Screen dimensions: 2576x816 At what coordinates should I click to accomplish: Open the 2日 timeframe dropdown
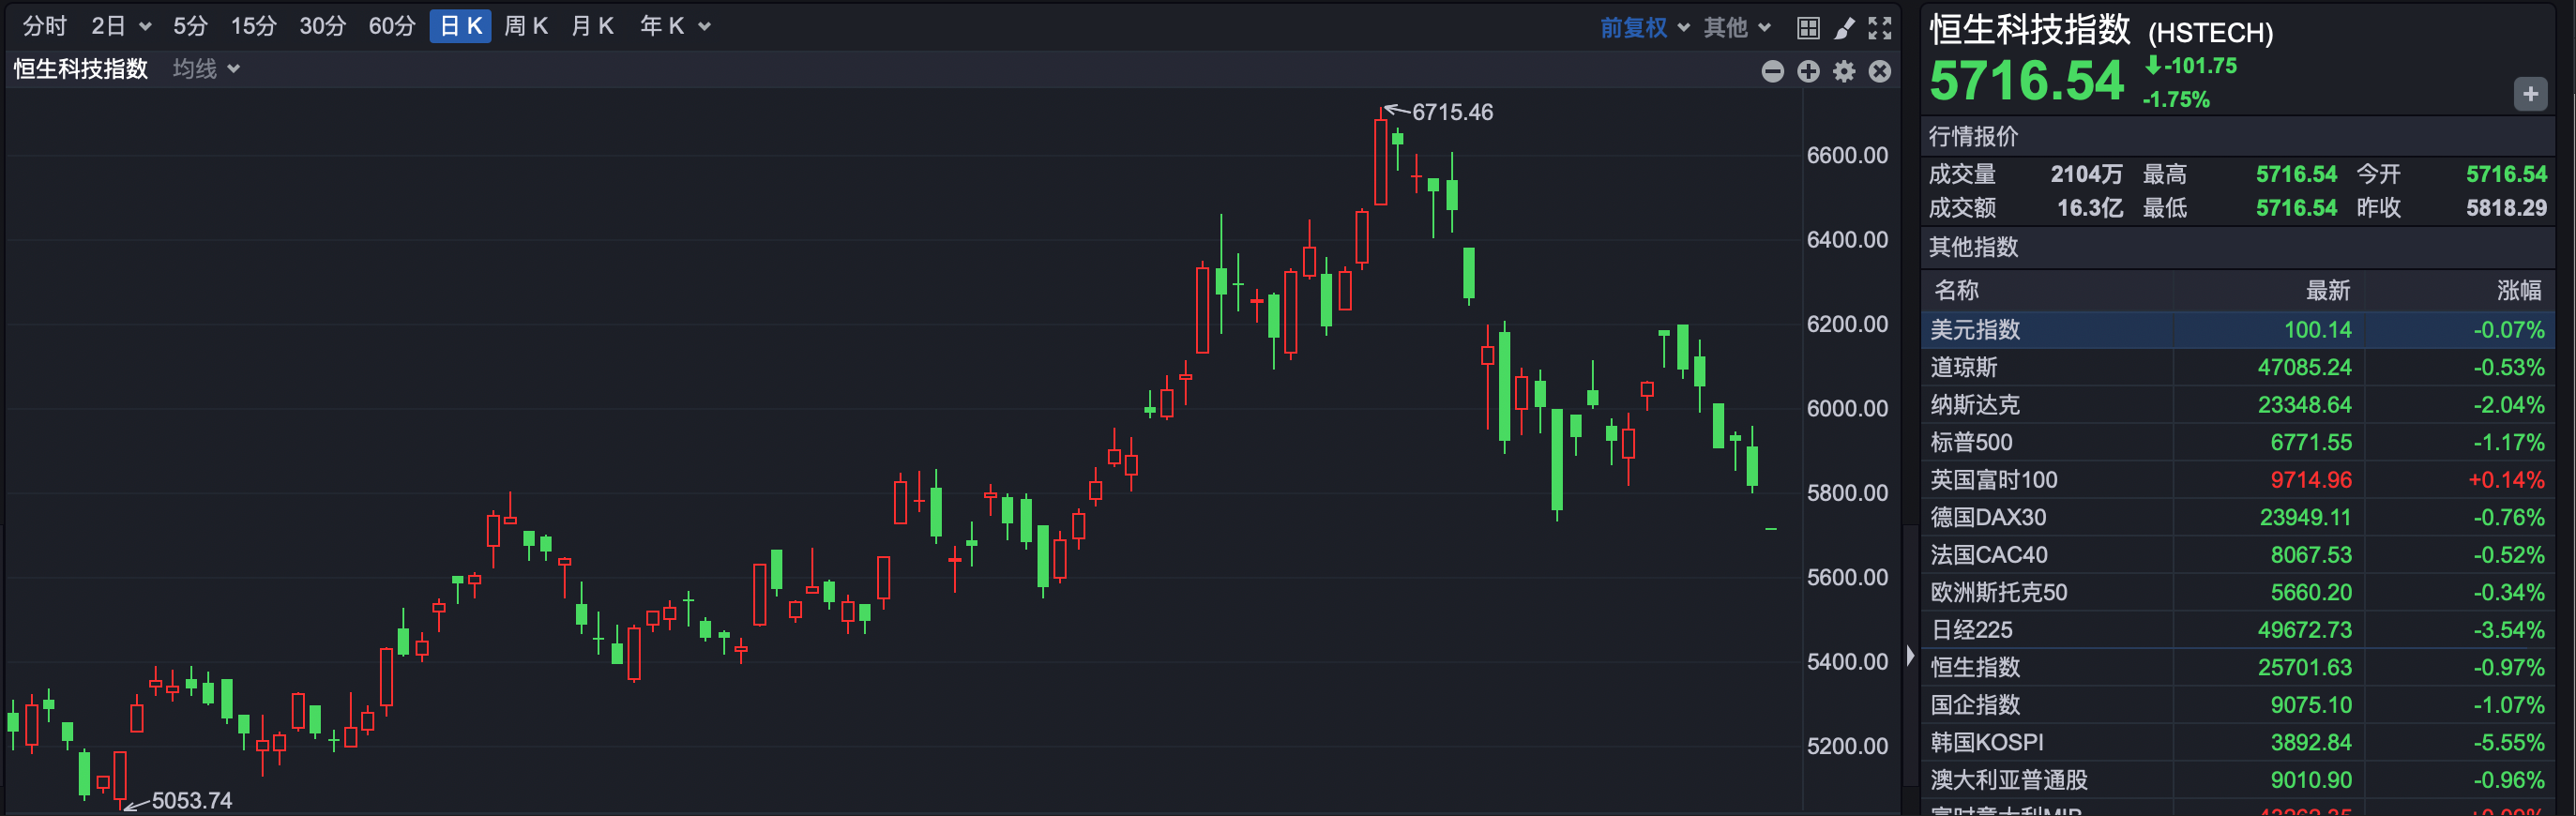120,26
